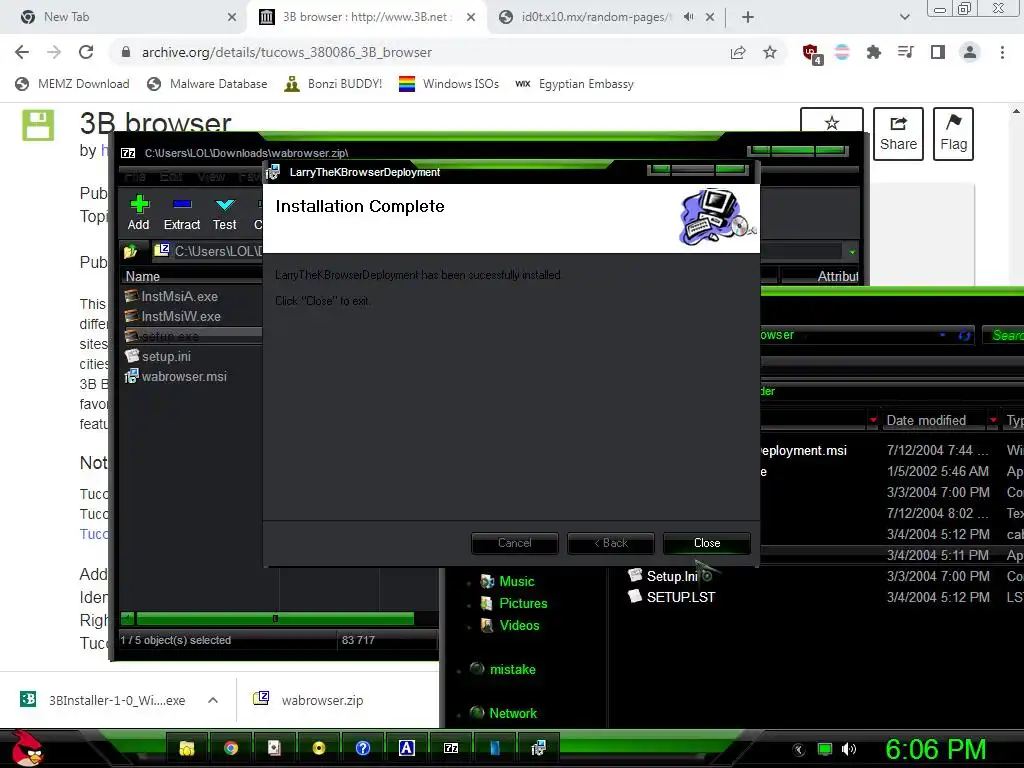Open volume control in system tray

click(849, 749)
